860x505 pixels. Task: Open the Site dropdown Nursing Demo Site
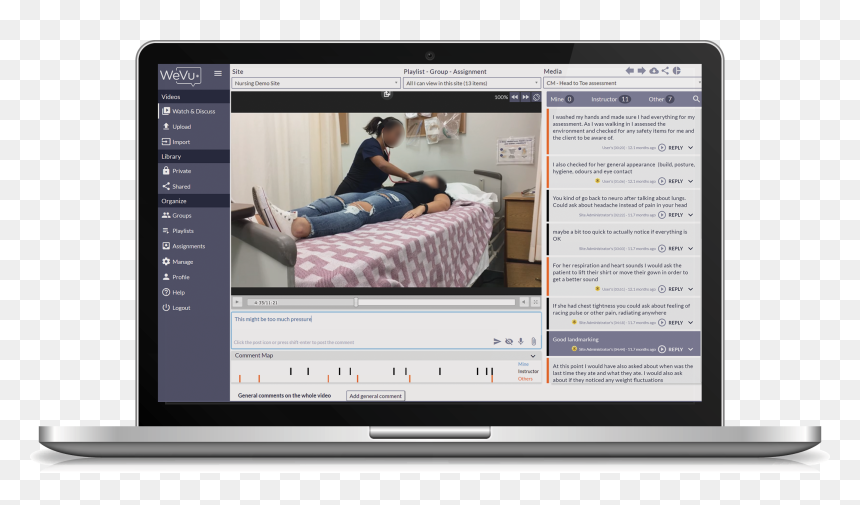pos(316,83)
